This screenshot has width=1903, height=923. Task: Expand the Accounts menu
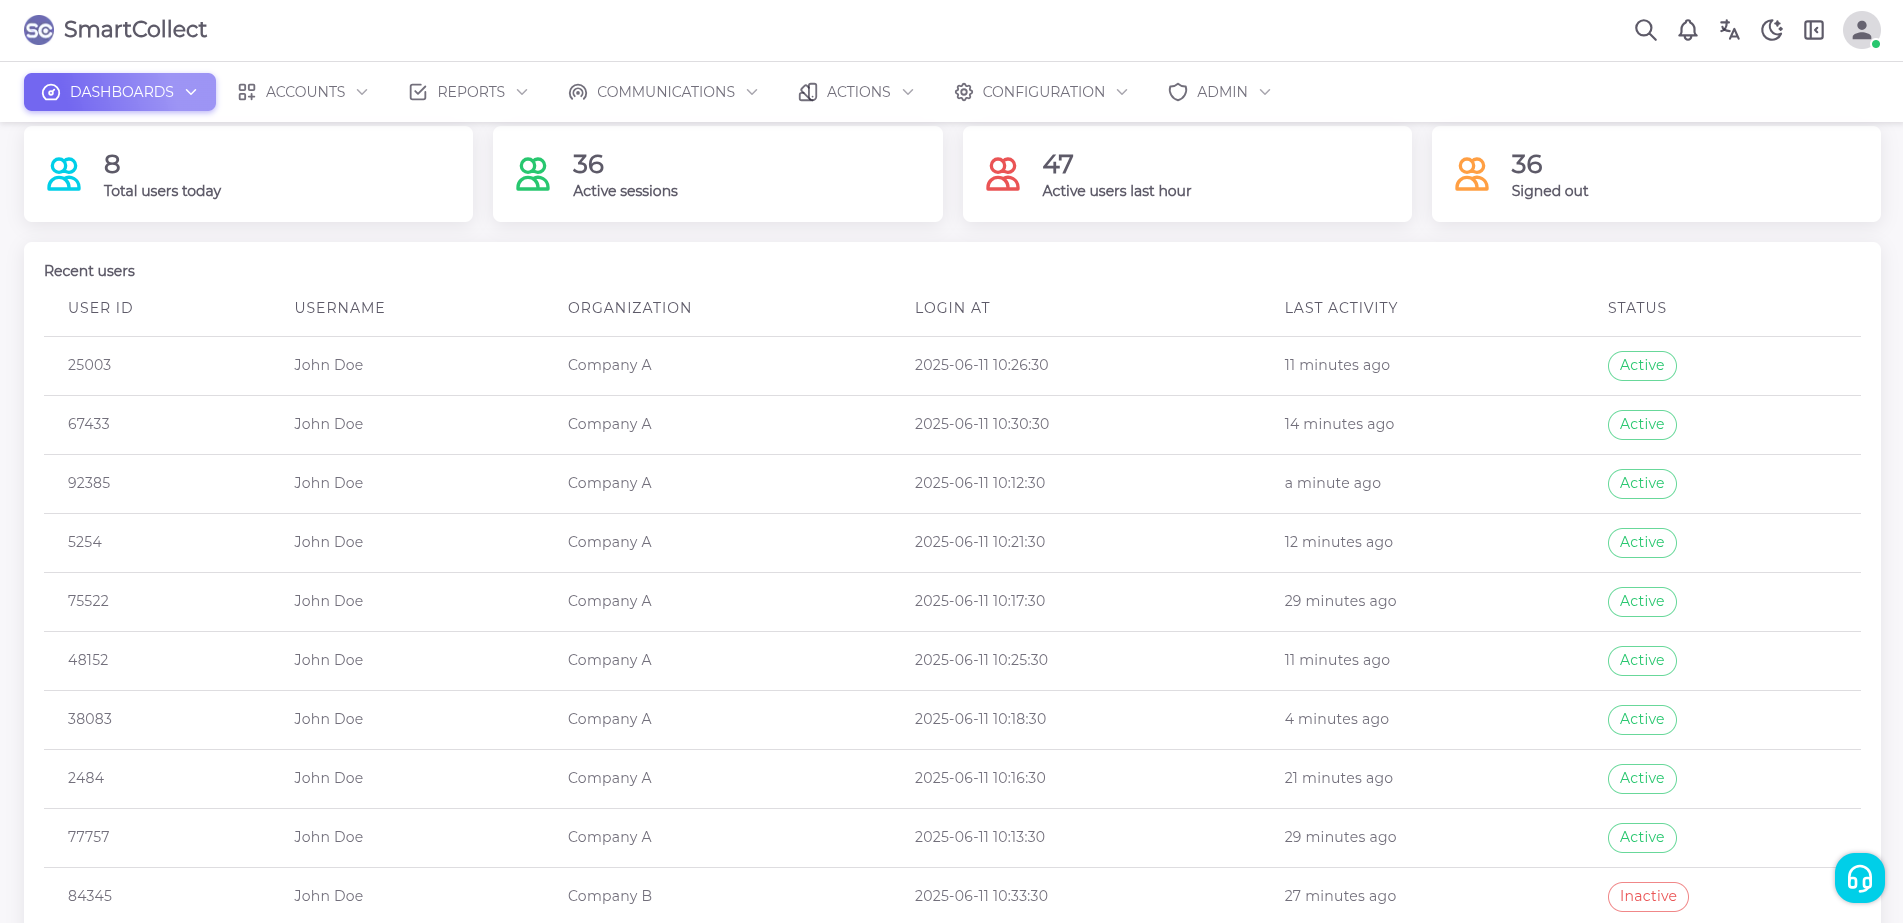click(x=303, y=92)
